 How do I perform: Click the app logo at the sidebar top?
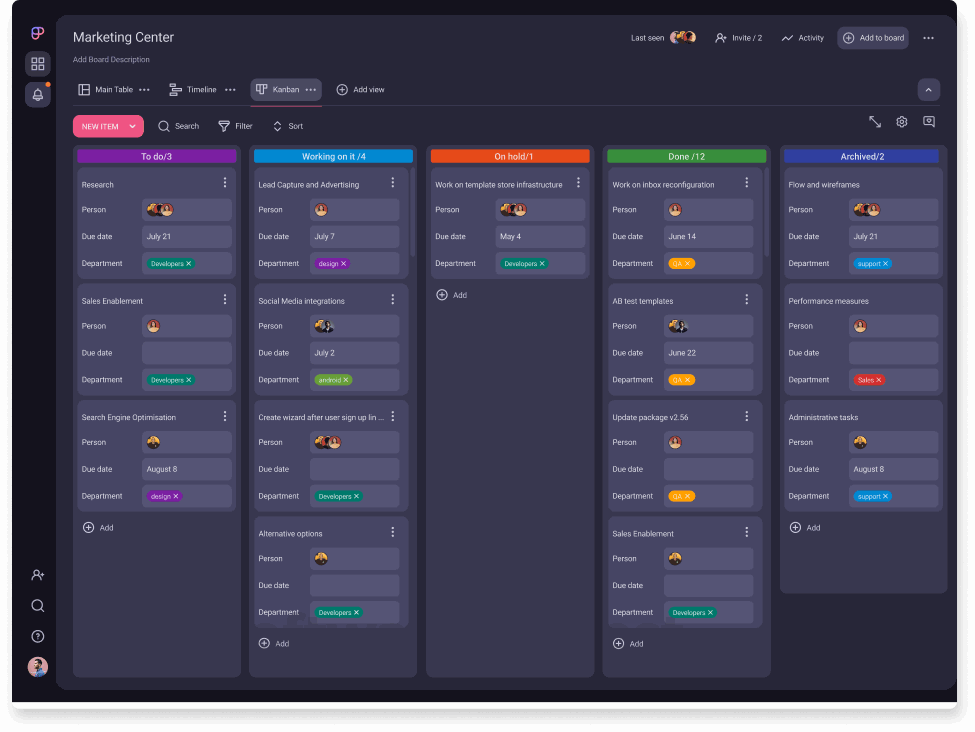[37, 32]
